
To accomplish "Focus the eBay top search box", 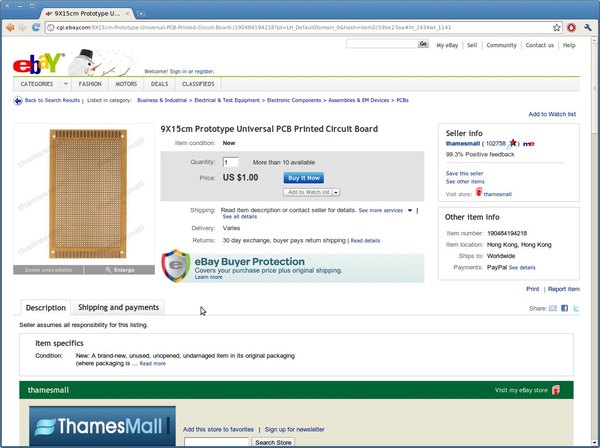I will [382, 44].
